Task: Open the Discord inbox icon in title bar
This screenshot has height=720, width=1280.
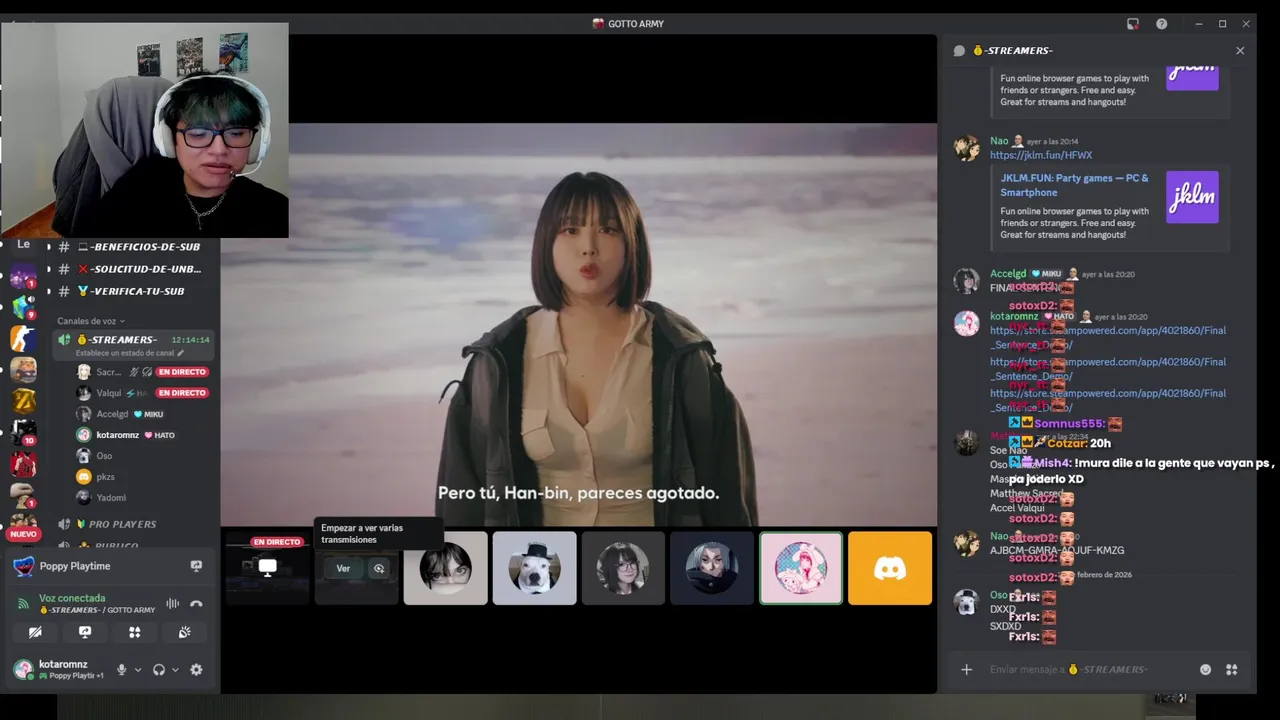Action: (x=1133, y=24)
